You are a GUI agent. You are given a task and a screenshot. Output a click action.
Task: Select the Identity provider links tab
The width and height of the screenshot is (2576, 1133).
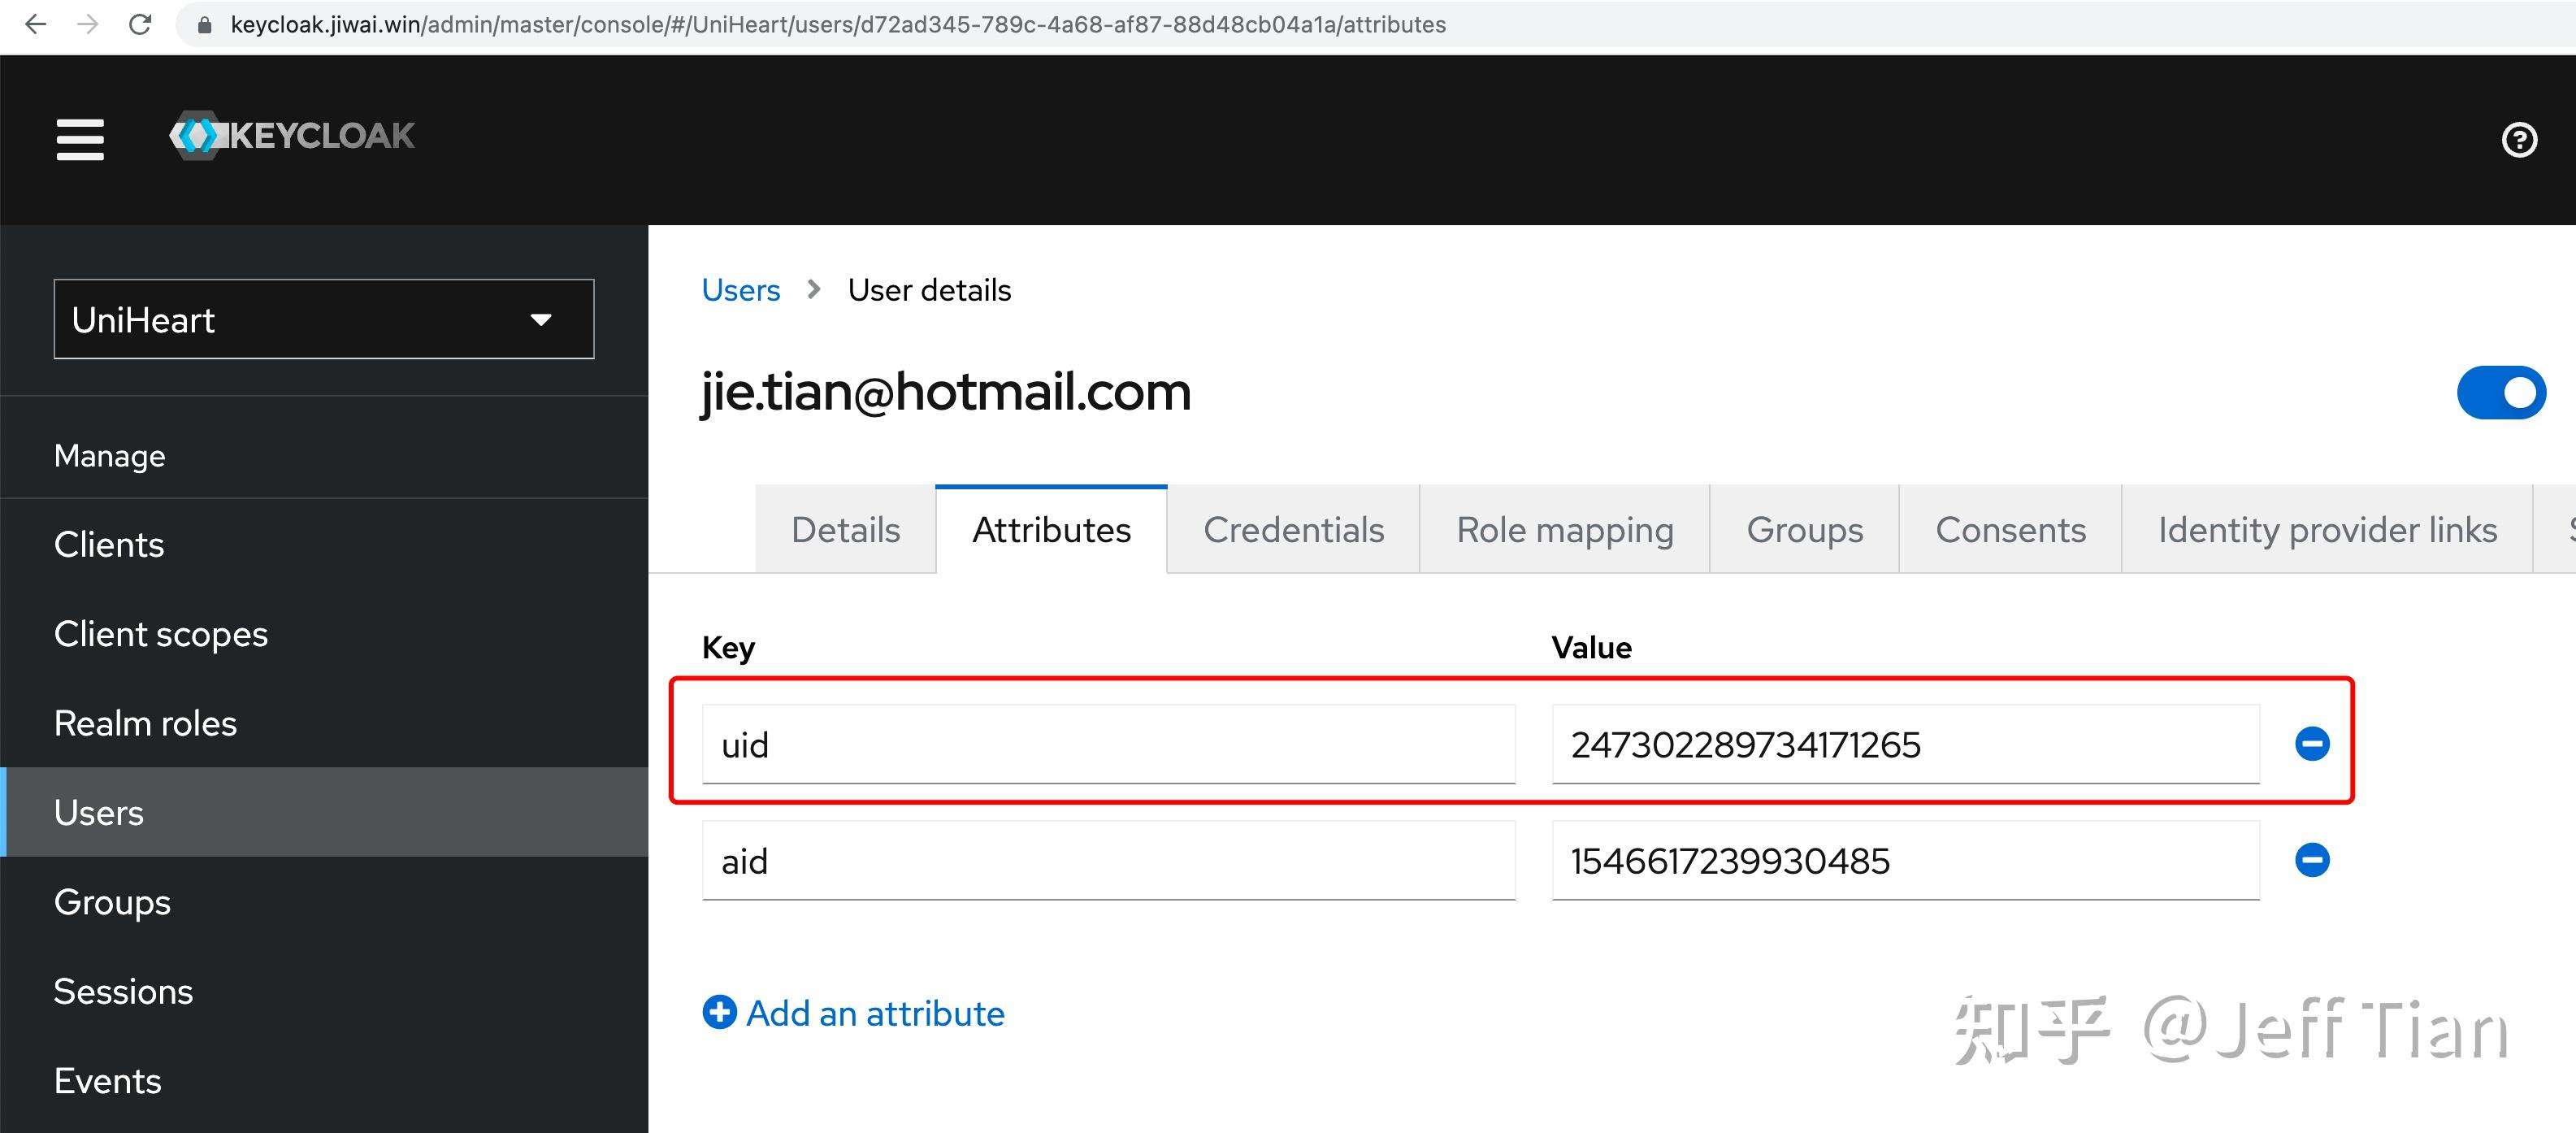point(2326,529)
